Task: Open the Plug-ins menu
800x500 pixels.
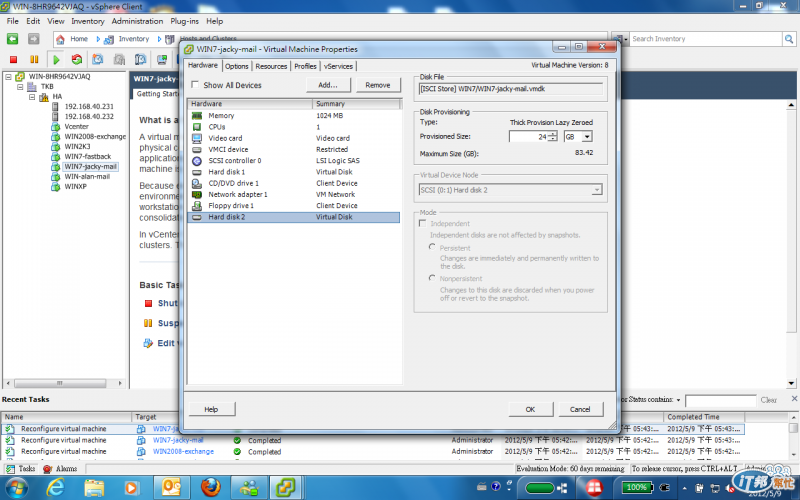Action: click(185, 21)
